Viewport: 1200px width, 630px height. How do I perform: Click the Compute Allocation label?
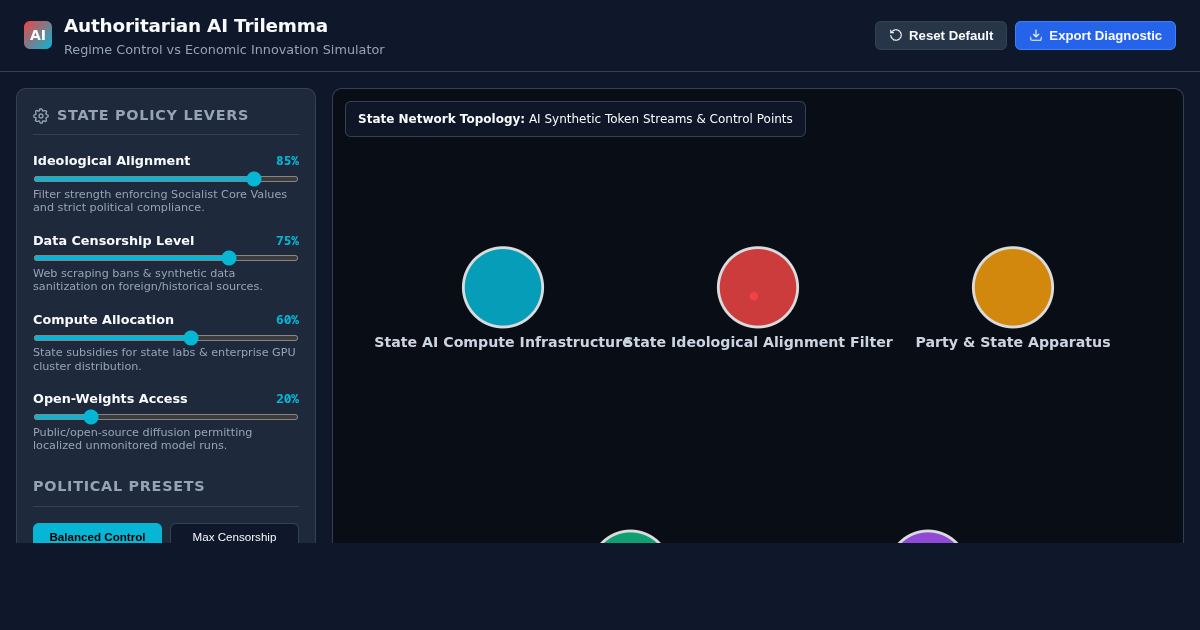pos(103,320)
